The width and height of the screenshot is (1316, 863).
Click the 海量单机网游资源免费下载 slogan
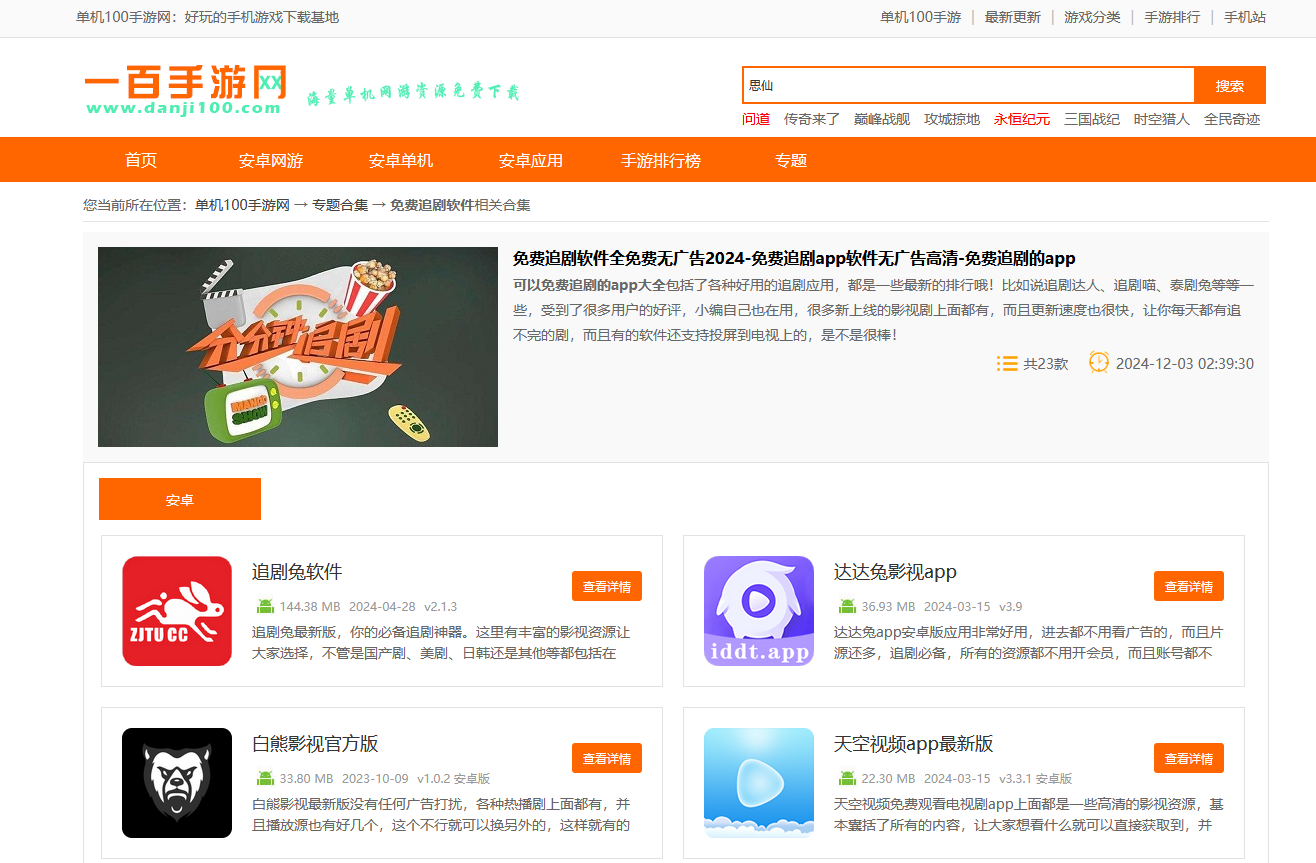point(413,93)
